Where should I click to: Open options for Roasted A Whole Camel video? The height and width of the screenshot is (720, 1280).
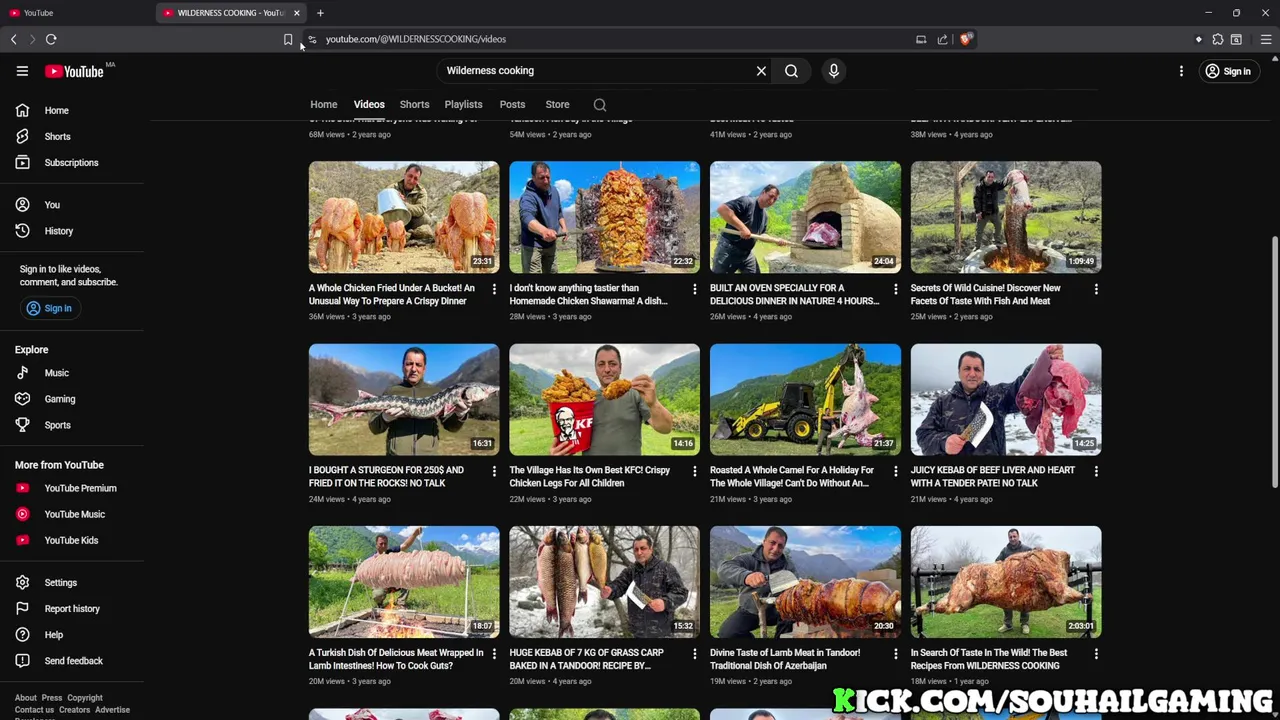click(895, 471)
